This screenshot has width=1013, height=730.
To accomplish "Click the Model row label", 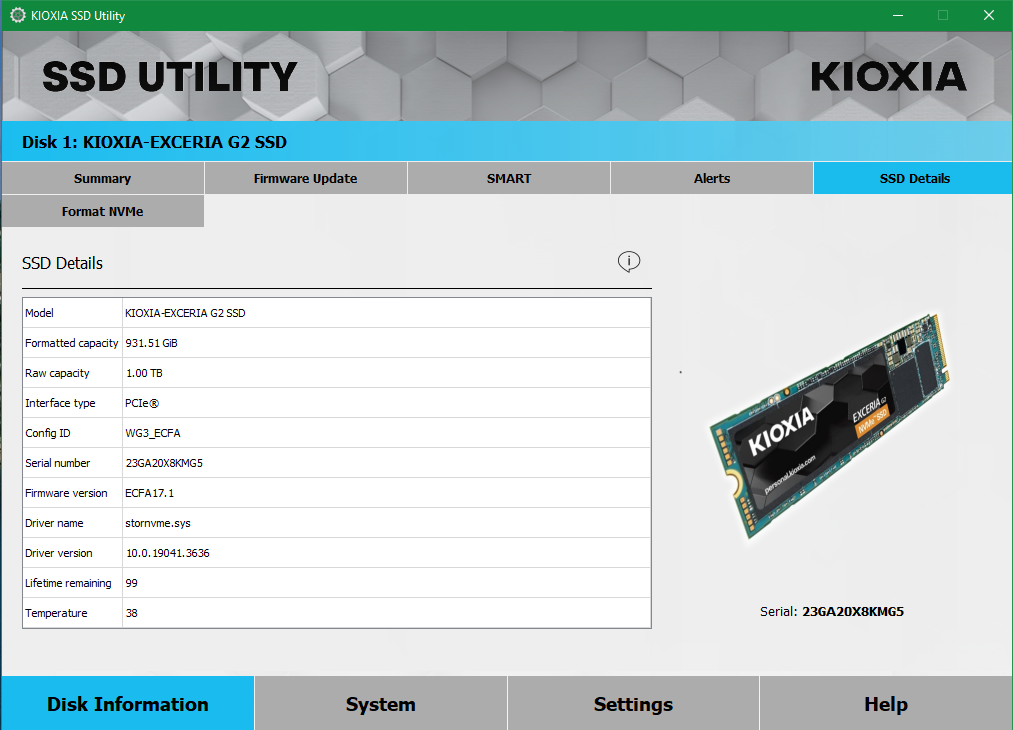I will (39, 313).
